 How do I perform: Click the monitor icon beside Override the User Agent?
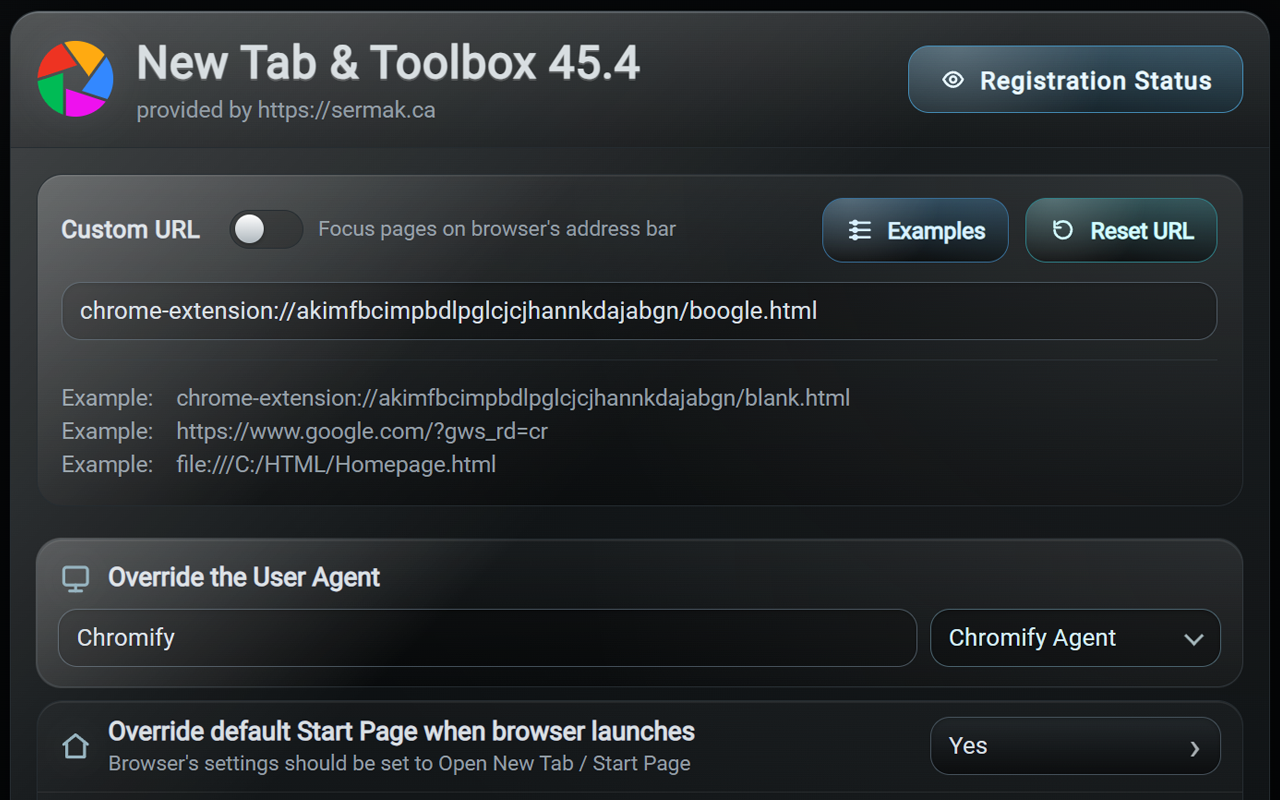75,578
